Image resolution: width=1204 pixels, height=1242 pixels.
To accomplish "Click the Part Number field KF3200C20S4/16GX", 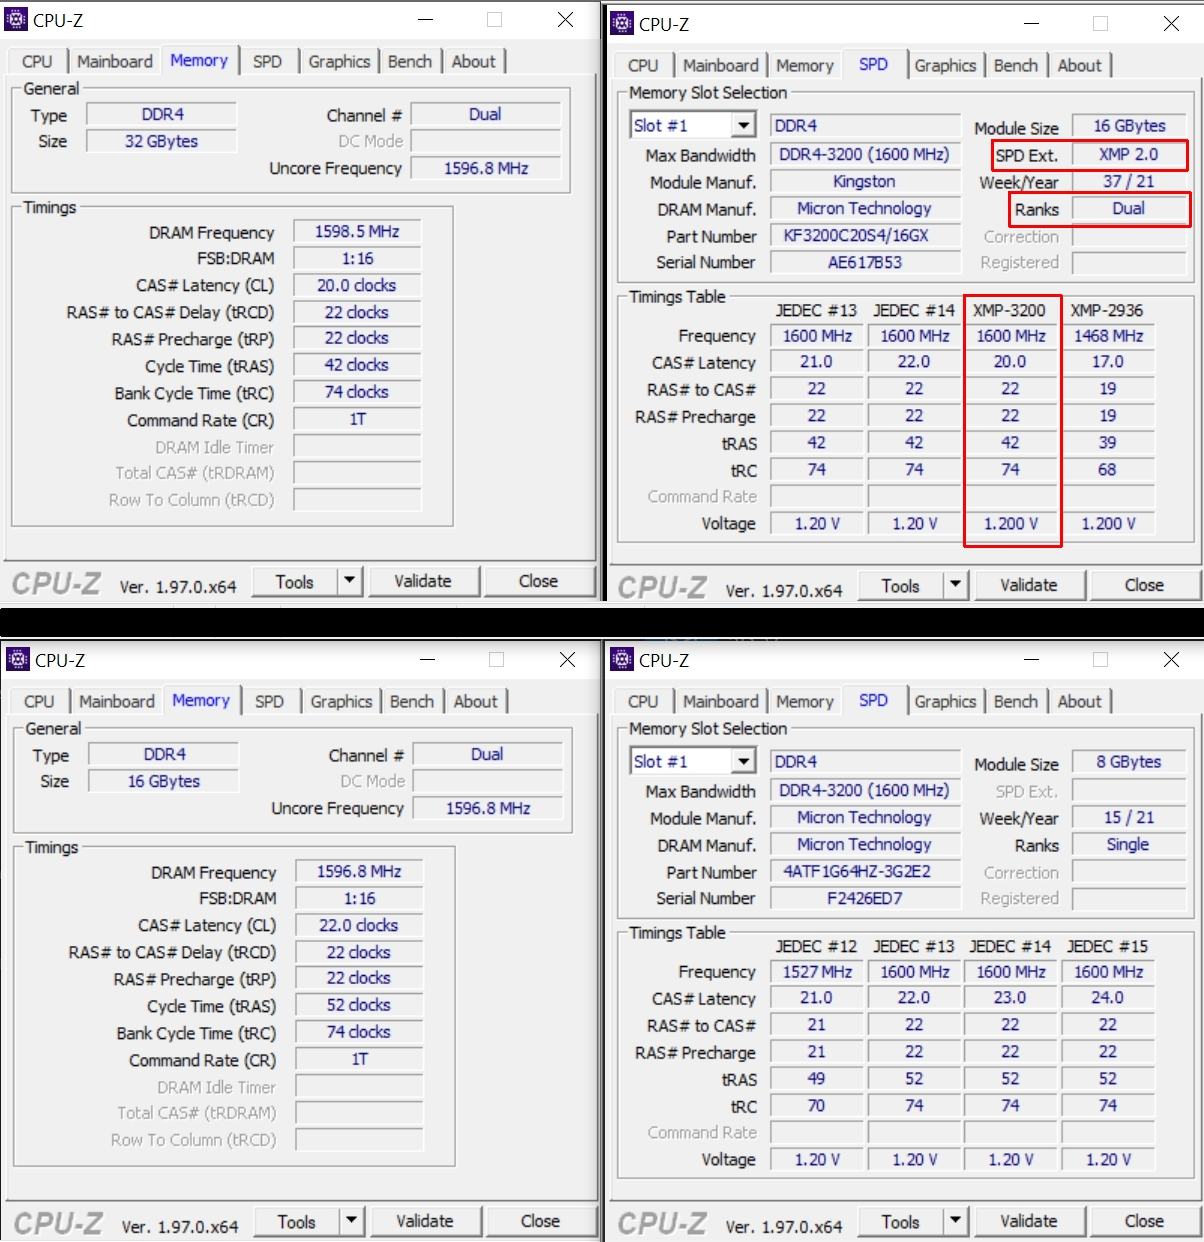I will (865, 236).
